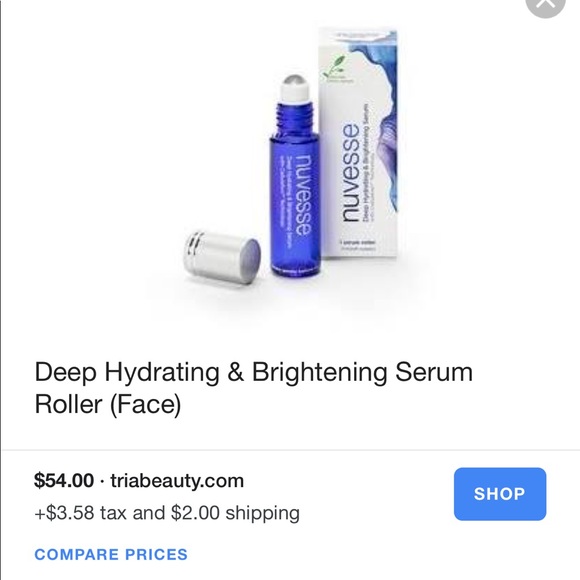
Task: Tap the +$3.58 tax amount
Action: click(64, 513)
